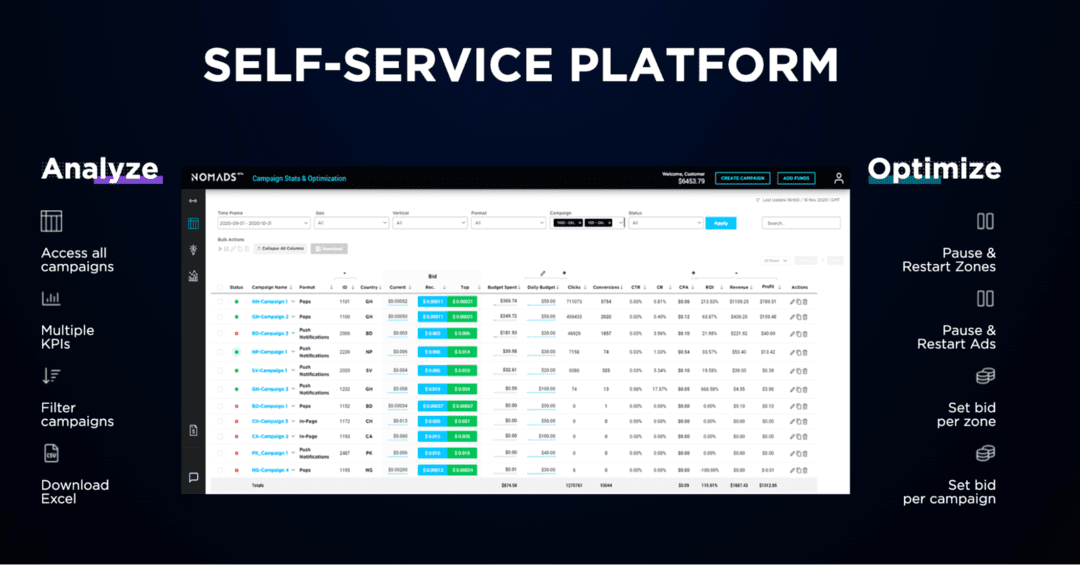Select the GH-Campaign 1 row checkbox
This screenshot has width=1080, height=565.
point(220,302)
